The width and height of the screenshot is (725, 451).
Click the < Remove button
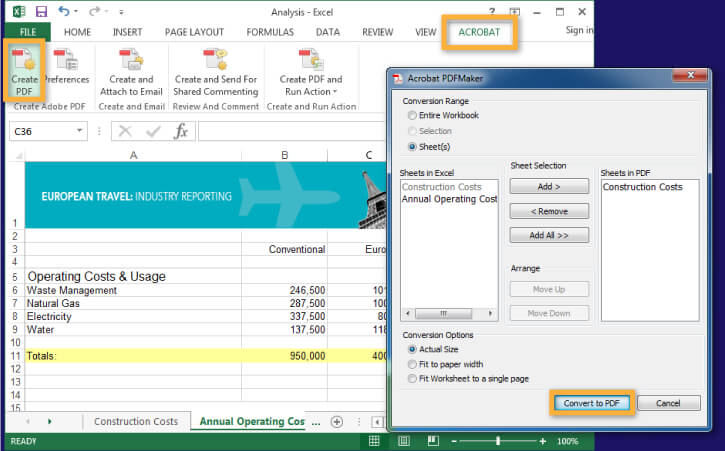coord(549,211)
